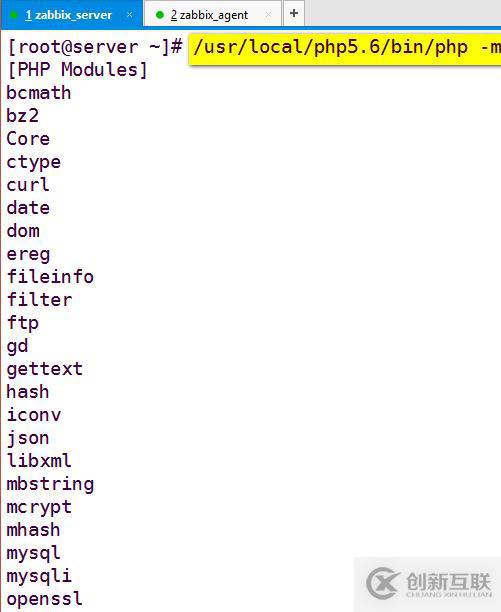Click the libxml module text
This screenshot has height=612, width=501.
coord(39,461)
